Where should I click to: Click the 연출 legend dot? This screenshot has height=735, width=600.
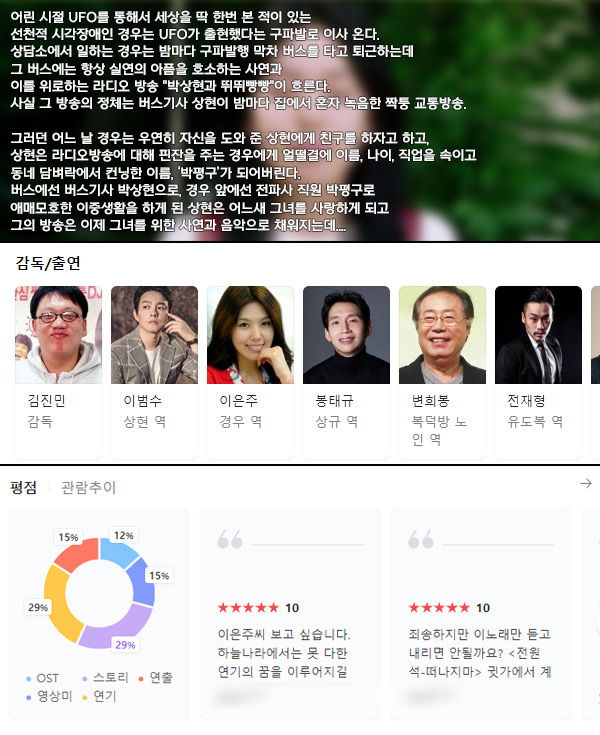[141, 679]
